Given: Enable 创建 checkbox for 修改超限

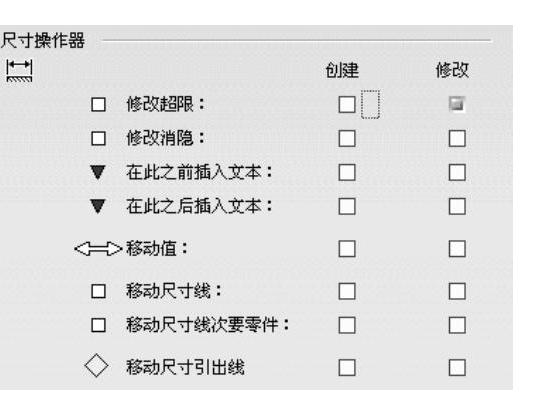Looking at the screenshot, I should (x=347, y=105).
